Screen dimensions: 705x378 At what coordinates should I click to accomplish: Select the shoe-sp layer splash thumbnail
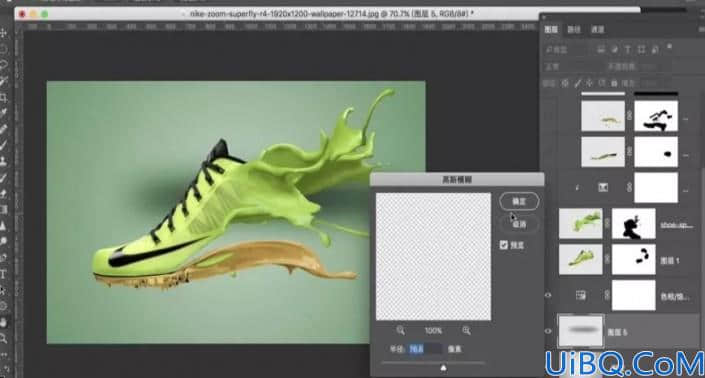(x=580, y=223)
